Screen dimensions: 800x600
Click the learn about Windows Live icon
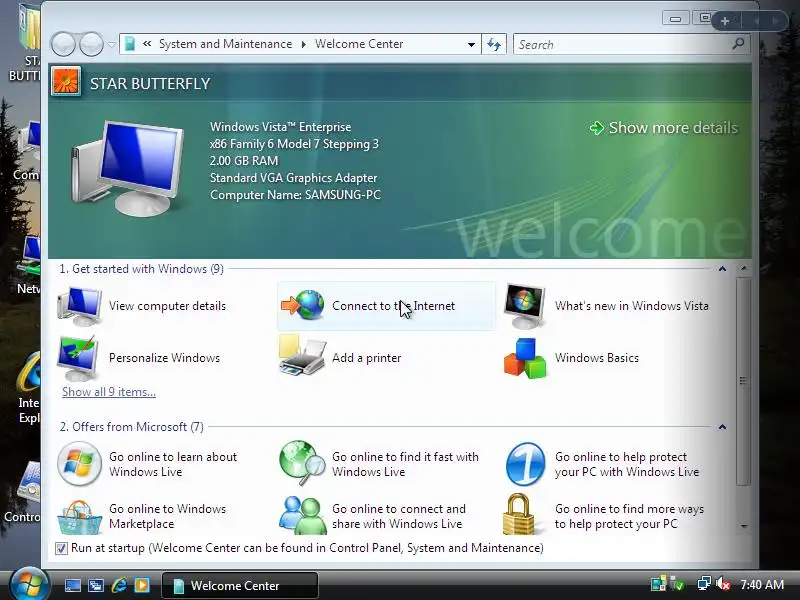pyautogui.click(x=79, y=464)
